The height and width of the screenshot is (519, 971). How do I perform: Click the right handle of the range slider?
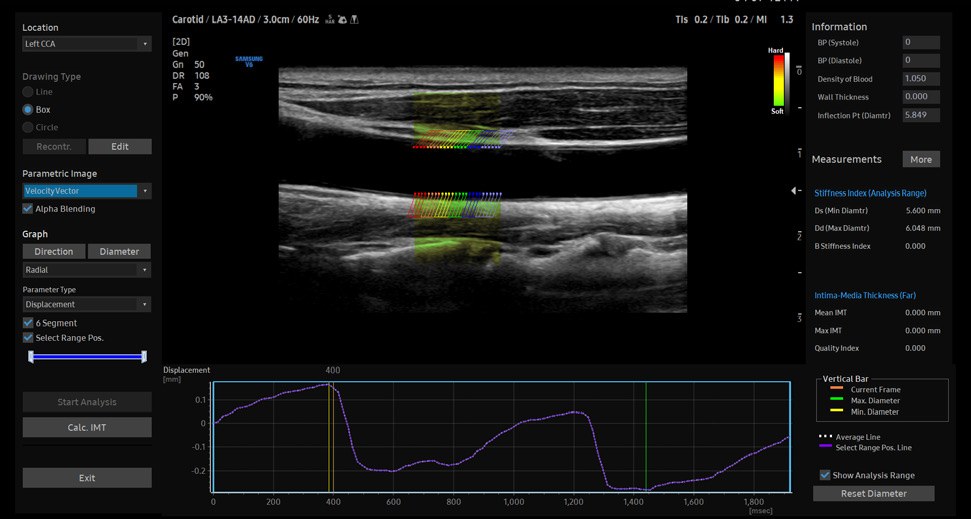point(144,356)
